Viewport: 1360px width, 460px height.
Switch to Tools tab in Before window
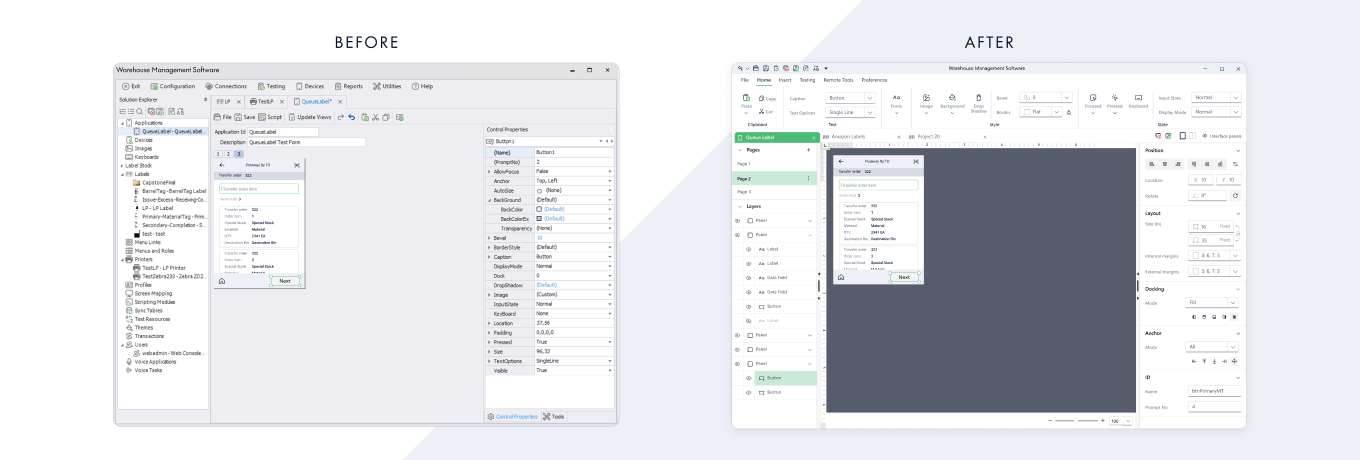click(x=553, y=416)
